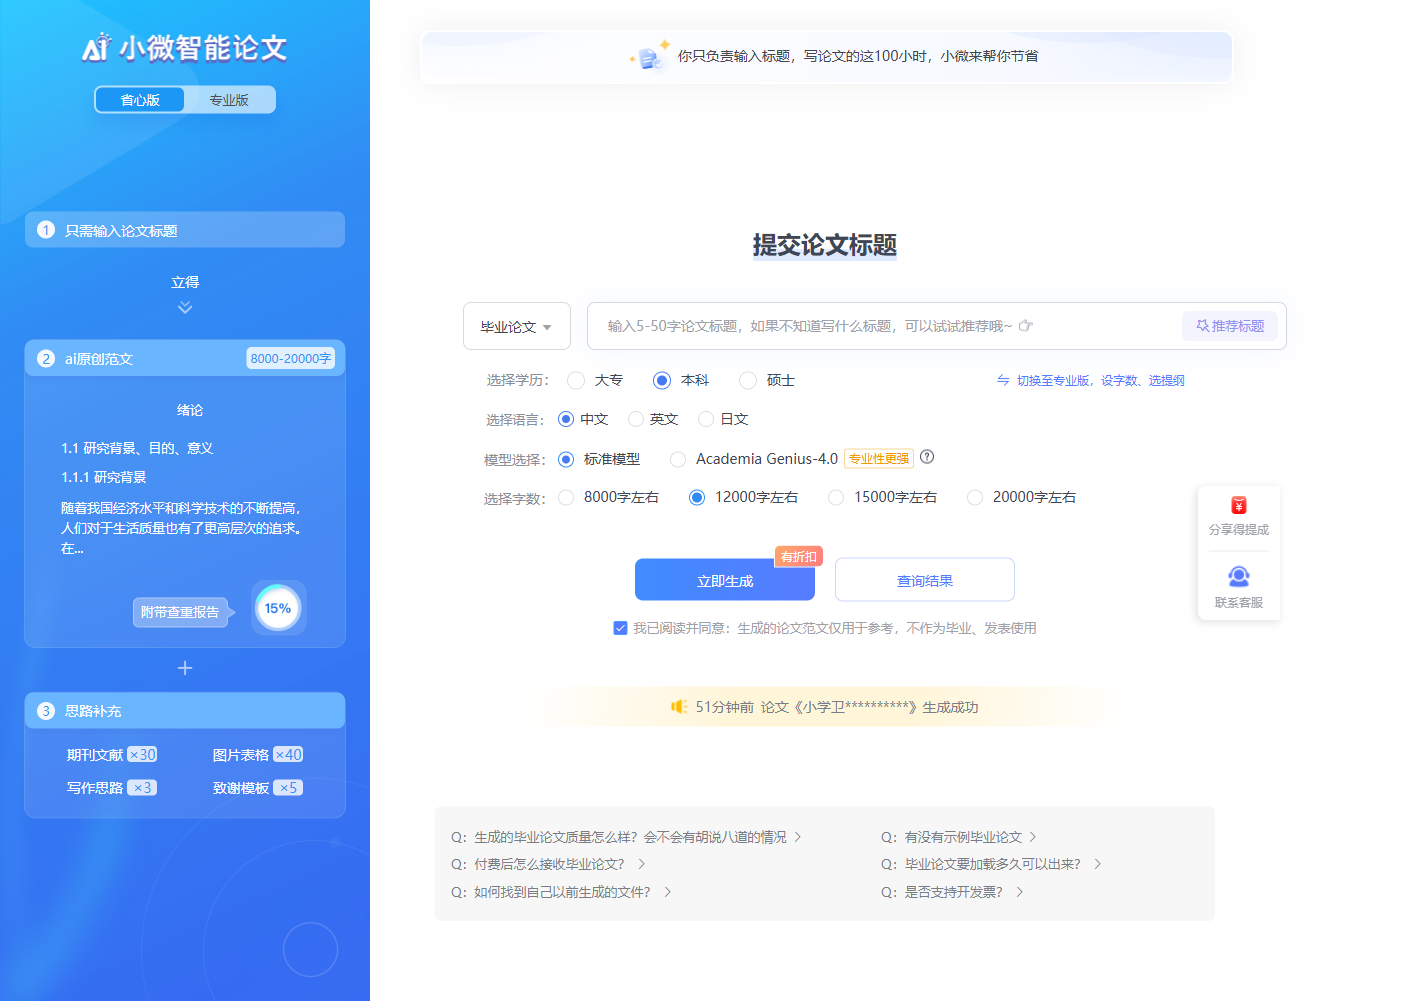Viewport: 1410px width, 1001px height.
Task: Select the 硕士 education radio button
Action: click(x=748, y=380)
